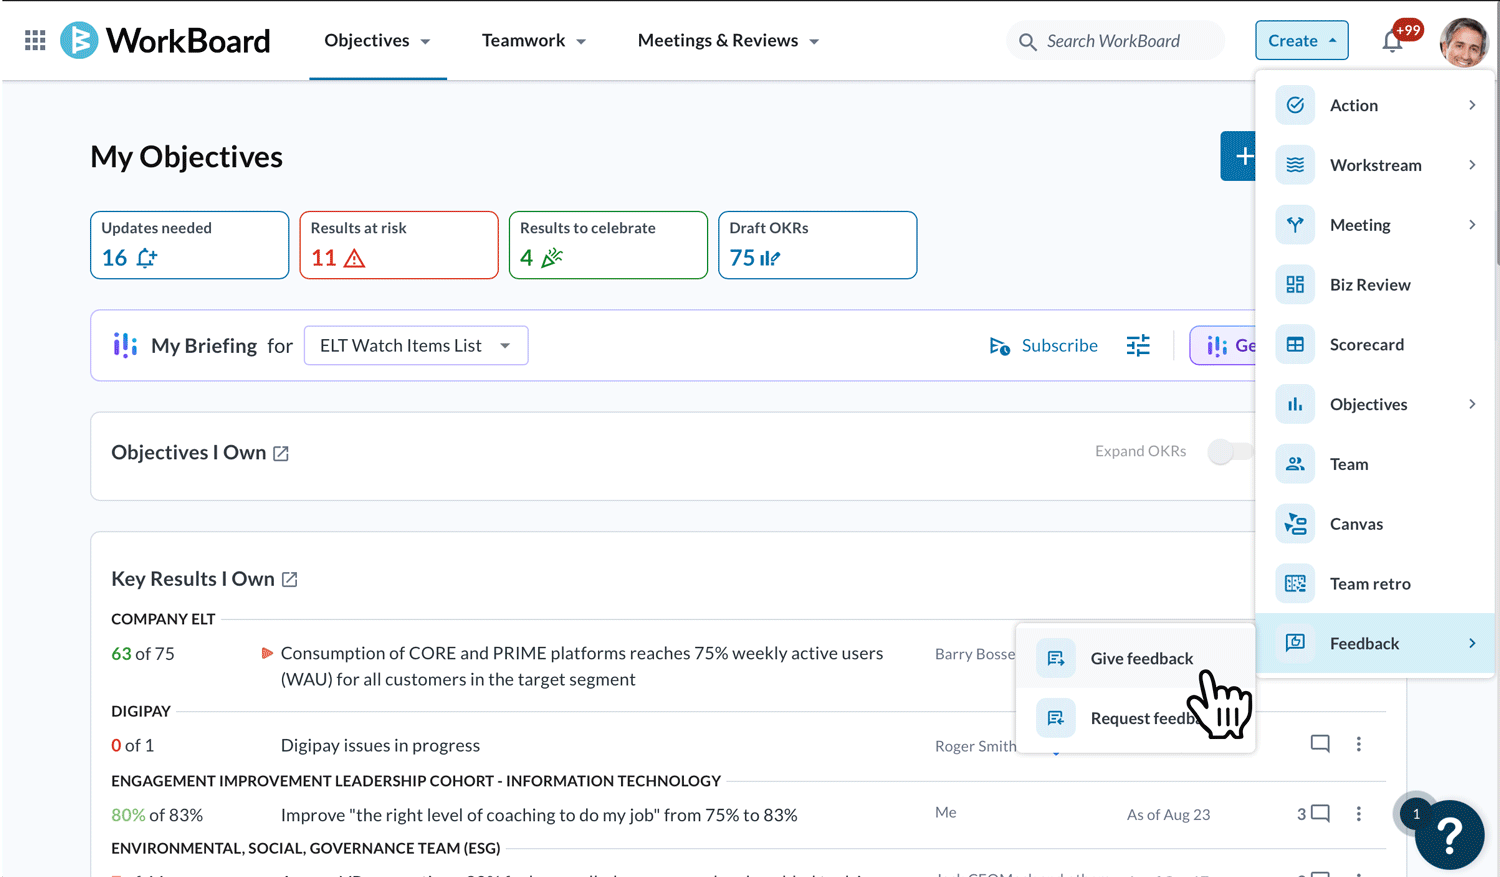1500x877 pixels.
Task: Open more options for Digipay issues row
Action: [x=1358, y=744]
